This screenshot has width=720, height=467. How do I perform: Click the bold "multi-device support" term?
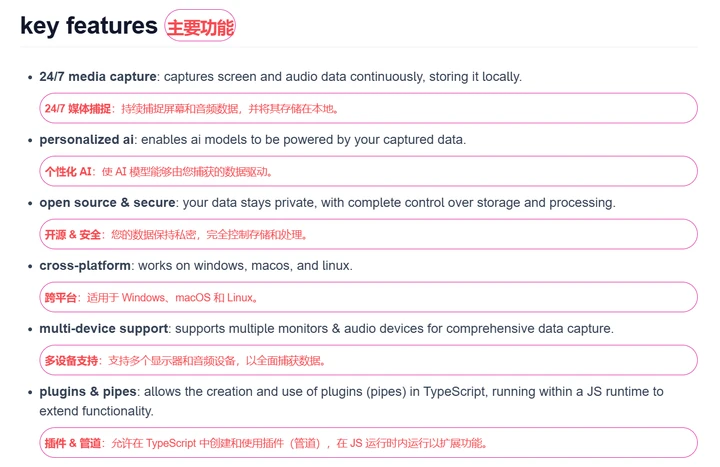pos(104,328)
